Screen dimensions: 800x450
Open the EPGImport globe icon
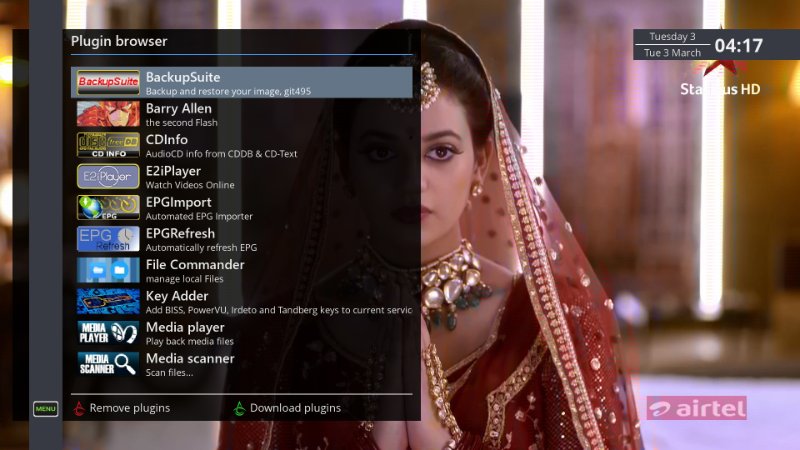coord(108,208)
